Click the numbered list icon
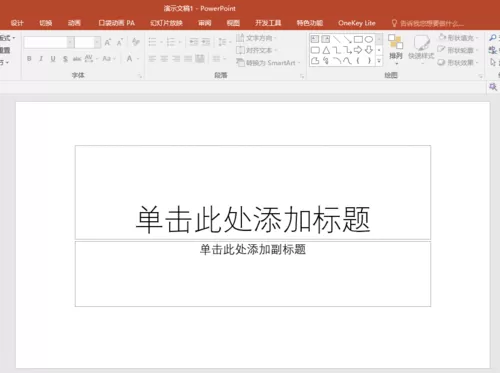Image resolution: width=500 pixels, height=373 pixels. pyautogui.click(x=171, y=42)
